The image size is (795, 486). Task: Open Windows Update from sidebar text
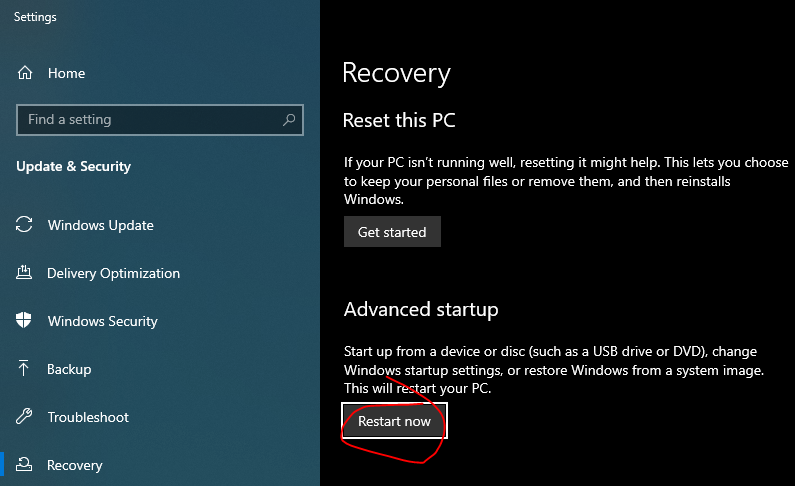click(x=100, y=225)
